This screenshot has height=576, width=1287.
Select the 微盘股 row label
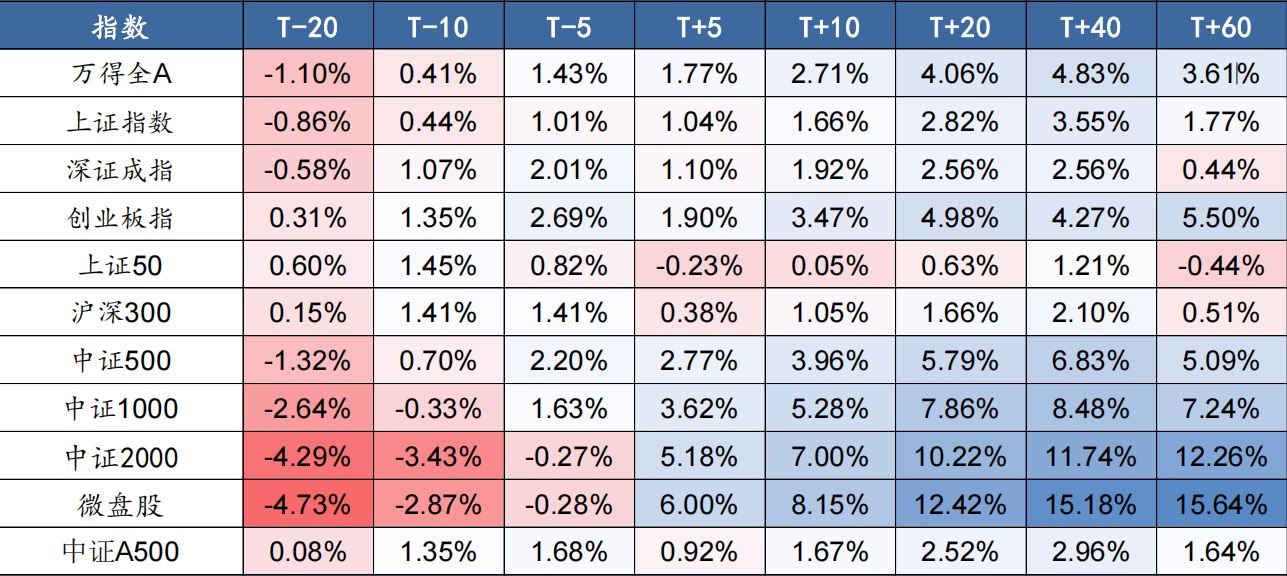pos(121,505)
